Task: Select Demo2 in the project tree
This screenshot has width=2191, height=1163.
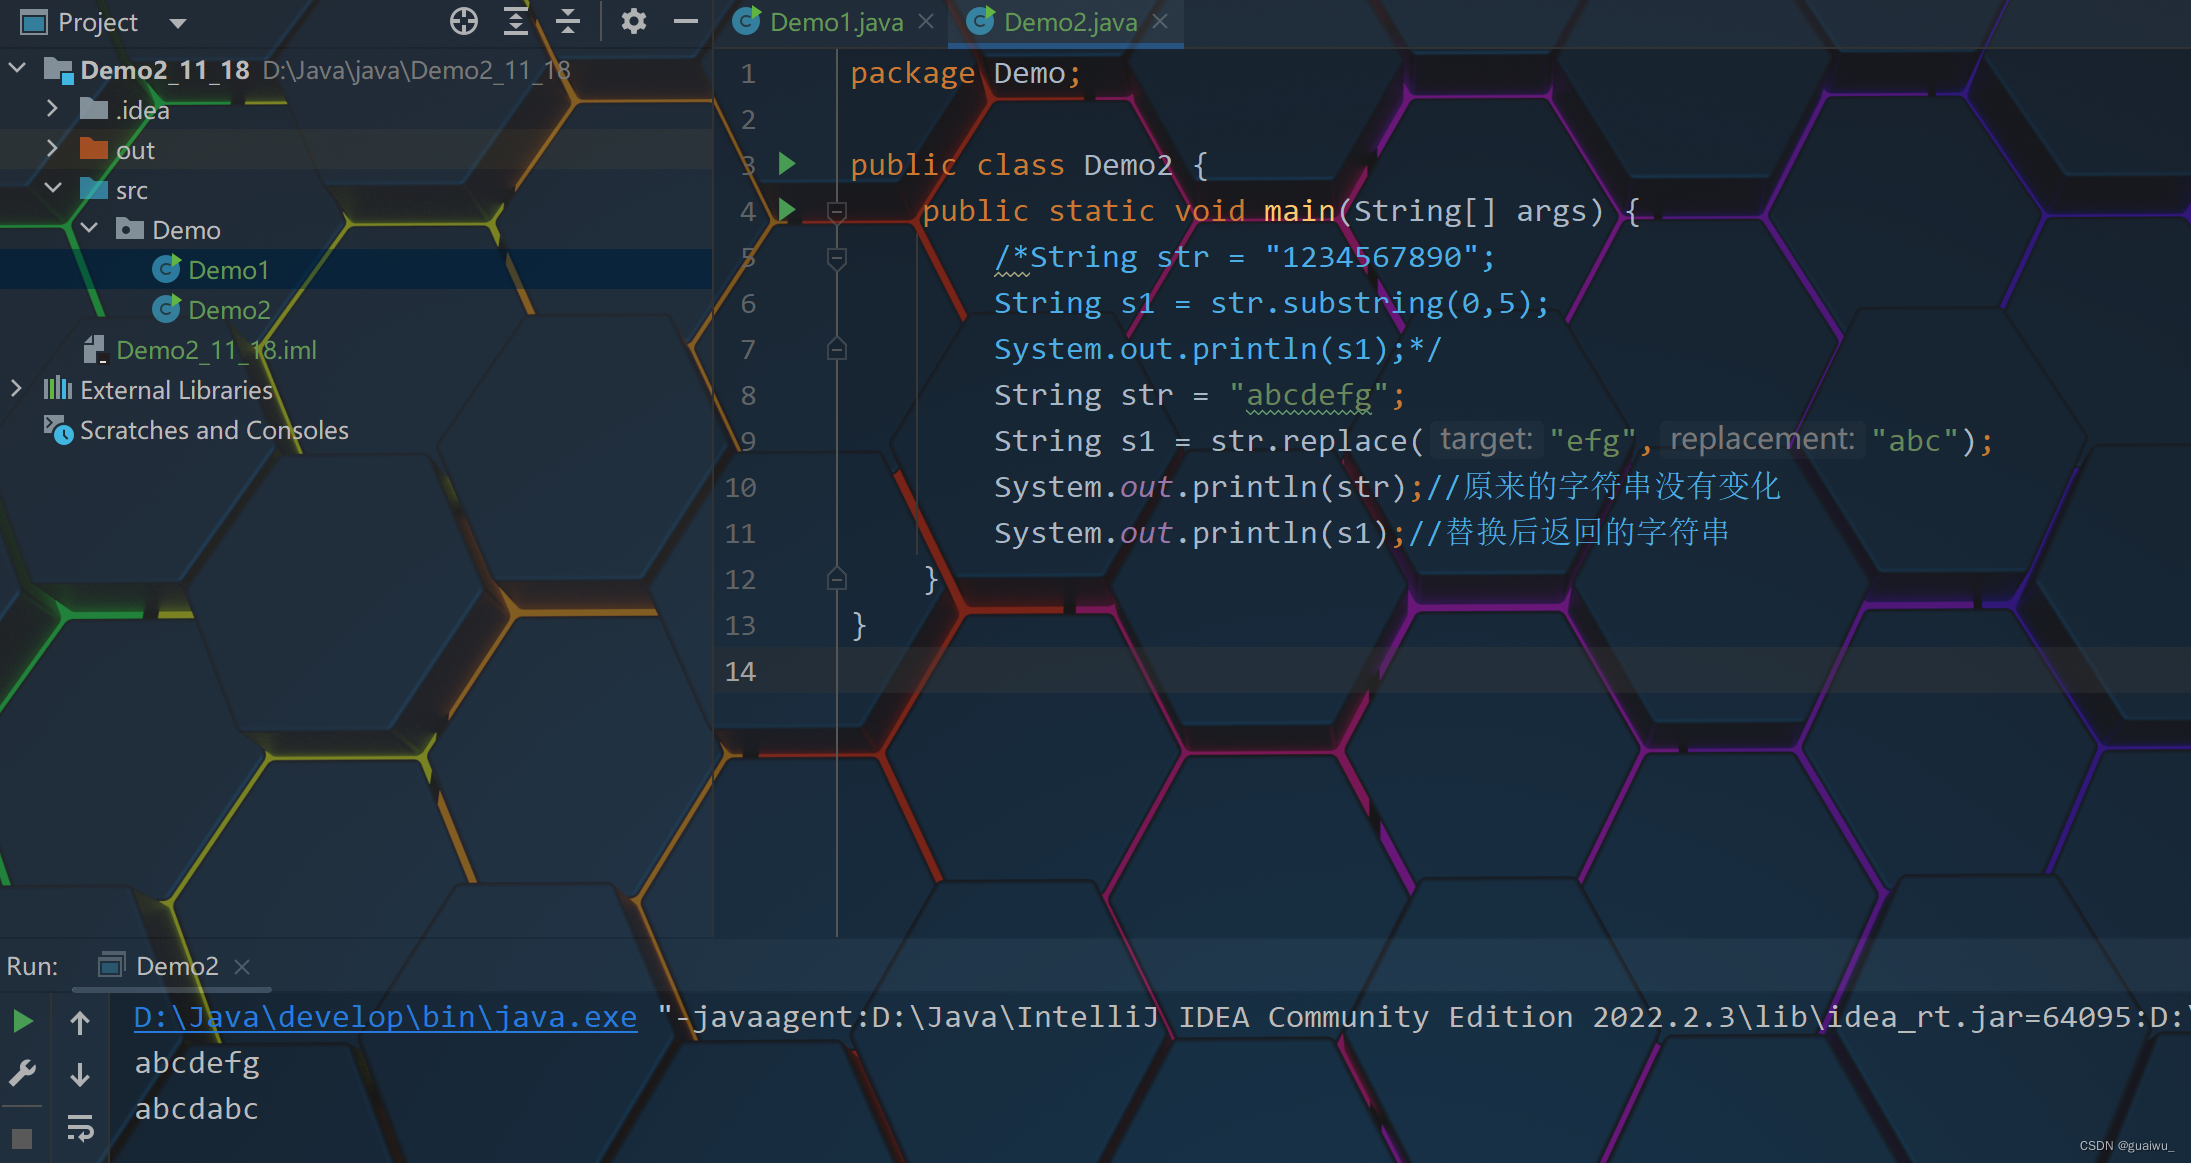Action: [229, 309]
